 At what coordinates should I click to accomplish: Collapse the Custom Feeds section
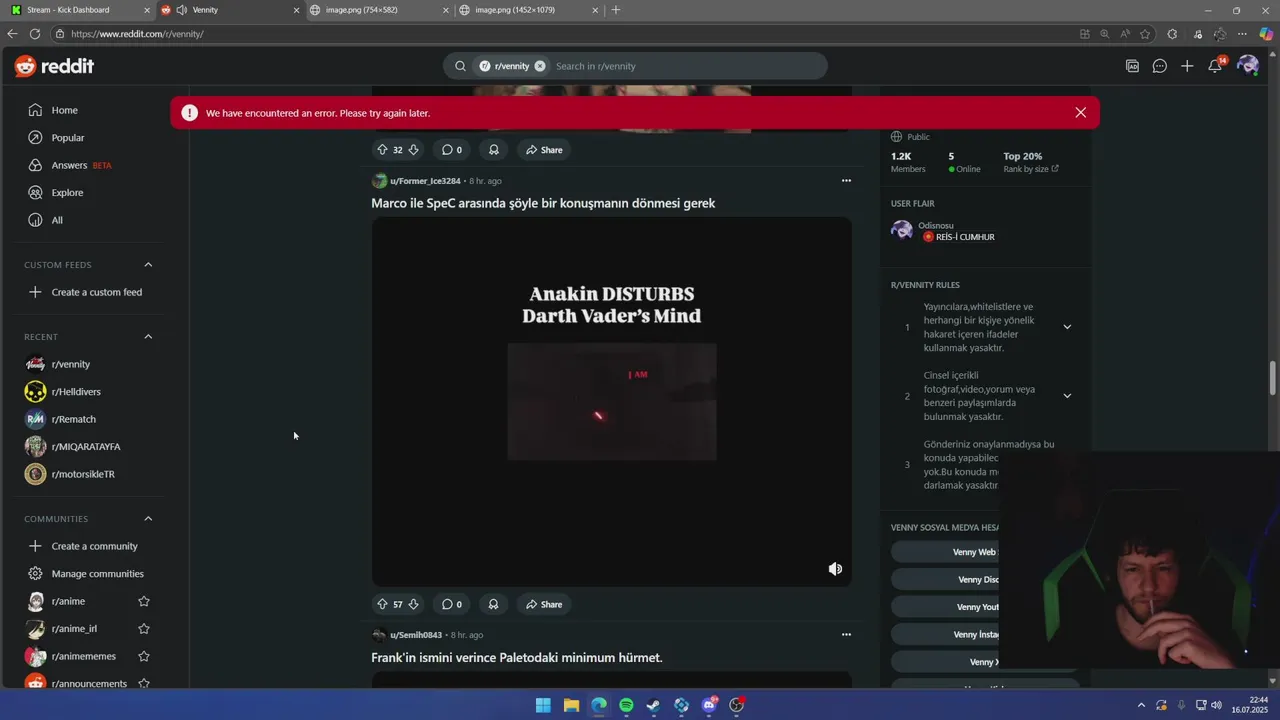pyautogui.click(x=148, y=265)
